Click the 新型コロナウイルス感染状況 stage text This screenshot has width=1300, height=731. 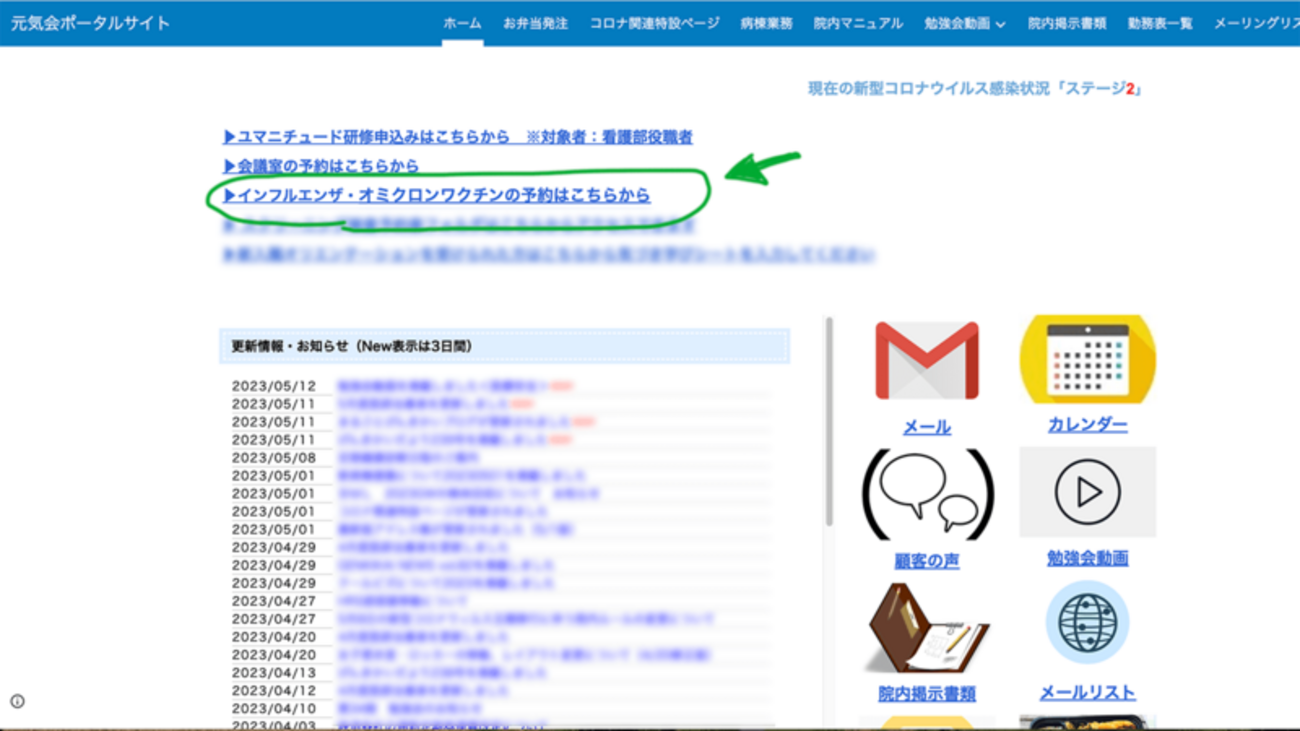coord(975,89)
